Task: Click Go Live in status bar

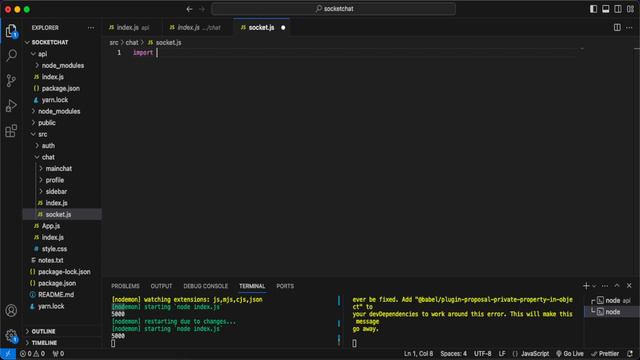Action: [570, 354]
